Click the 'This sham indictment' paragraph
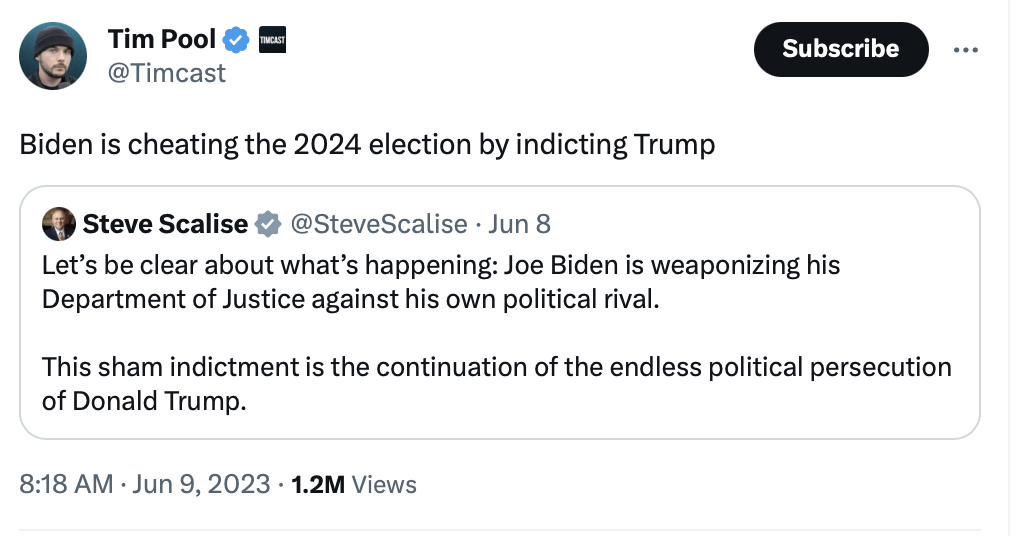Image resolution: width=1020 pixels, height=536 pixels. [496, 384]
